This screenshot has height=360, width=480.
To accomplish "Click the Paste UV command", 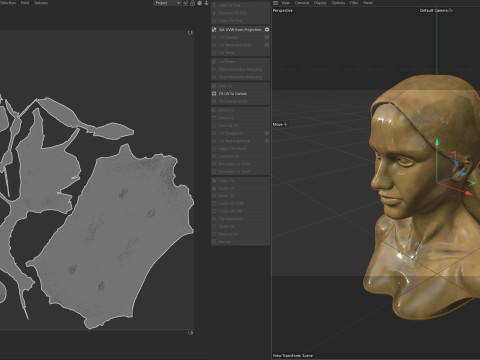I will pyautogui.click(x=241, y=188).
